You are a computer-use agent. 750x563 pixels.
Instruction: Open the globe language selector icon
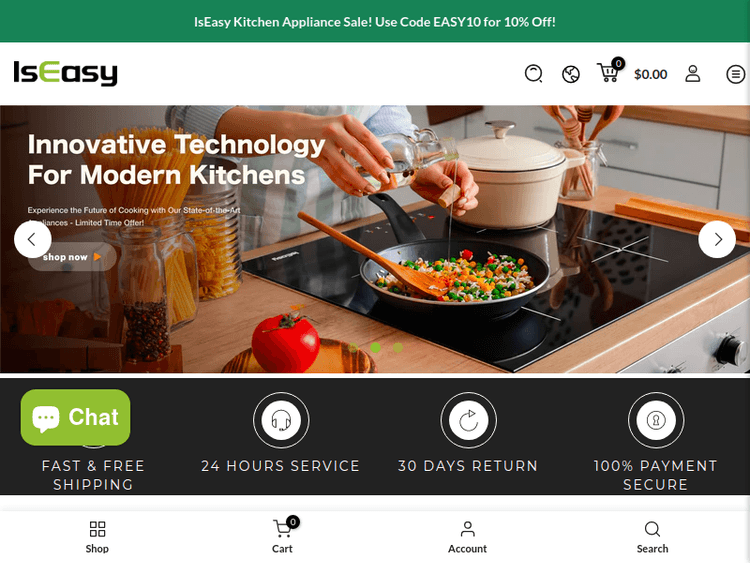pos(571,74)
